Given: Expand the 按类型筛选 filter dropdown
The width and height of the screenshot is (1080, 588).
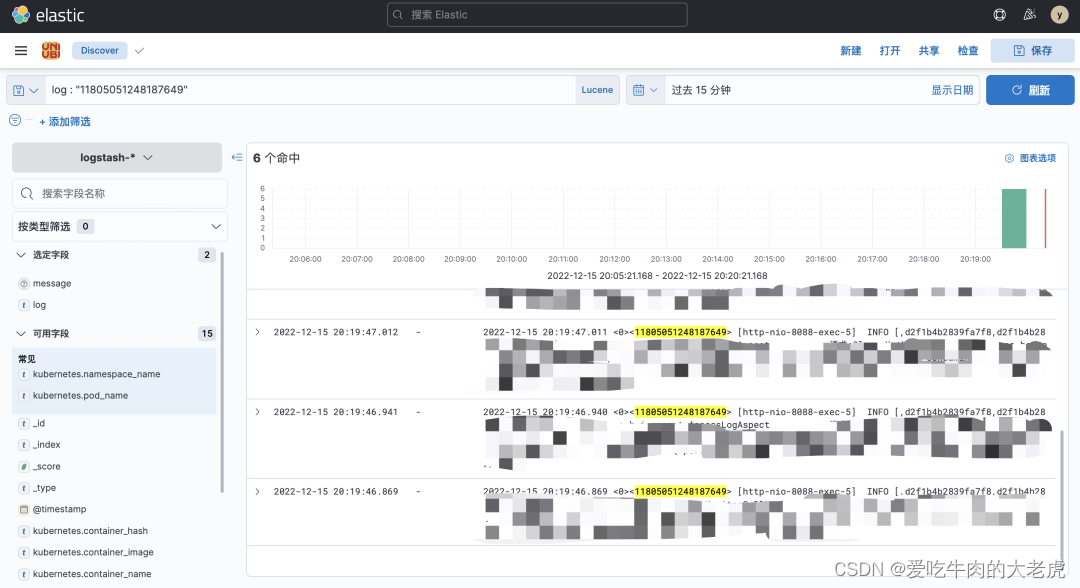Looking at the screenshot, I should (120, 227).
